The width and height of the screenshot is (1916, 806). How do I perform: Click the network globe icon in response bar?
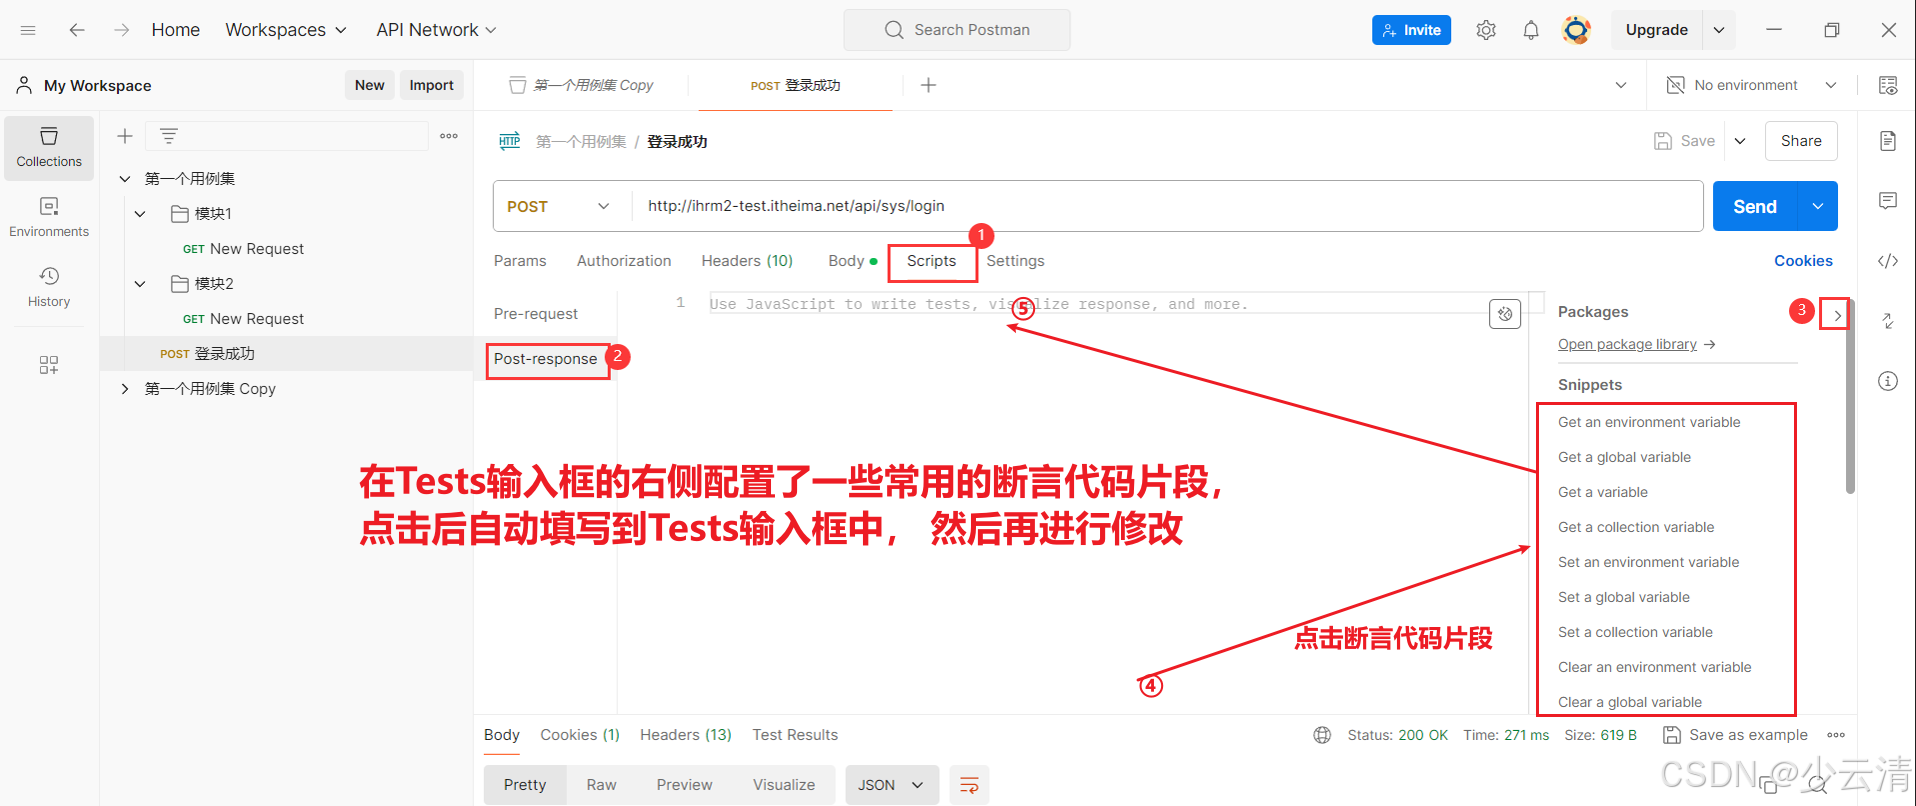tap(1322, 735)
